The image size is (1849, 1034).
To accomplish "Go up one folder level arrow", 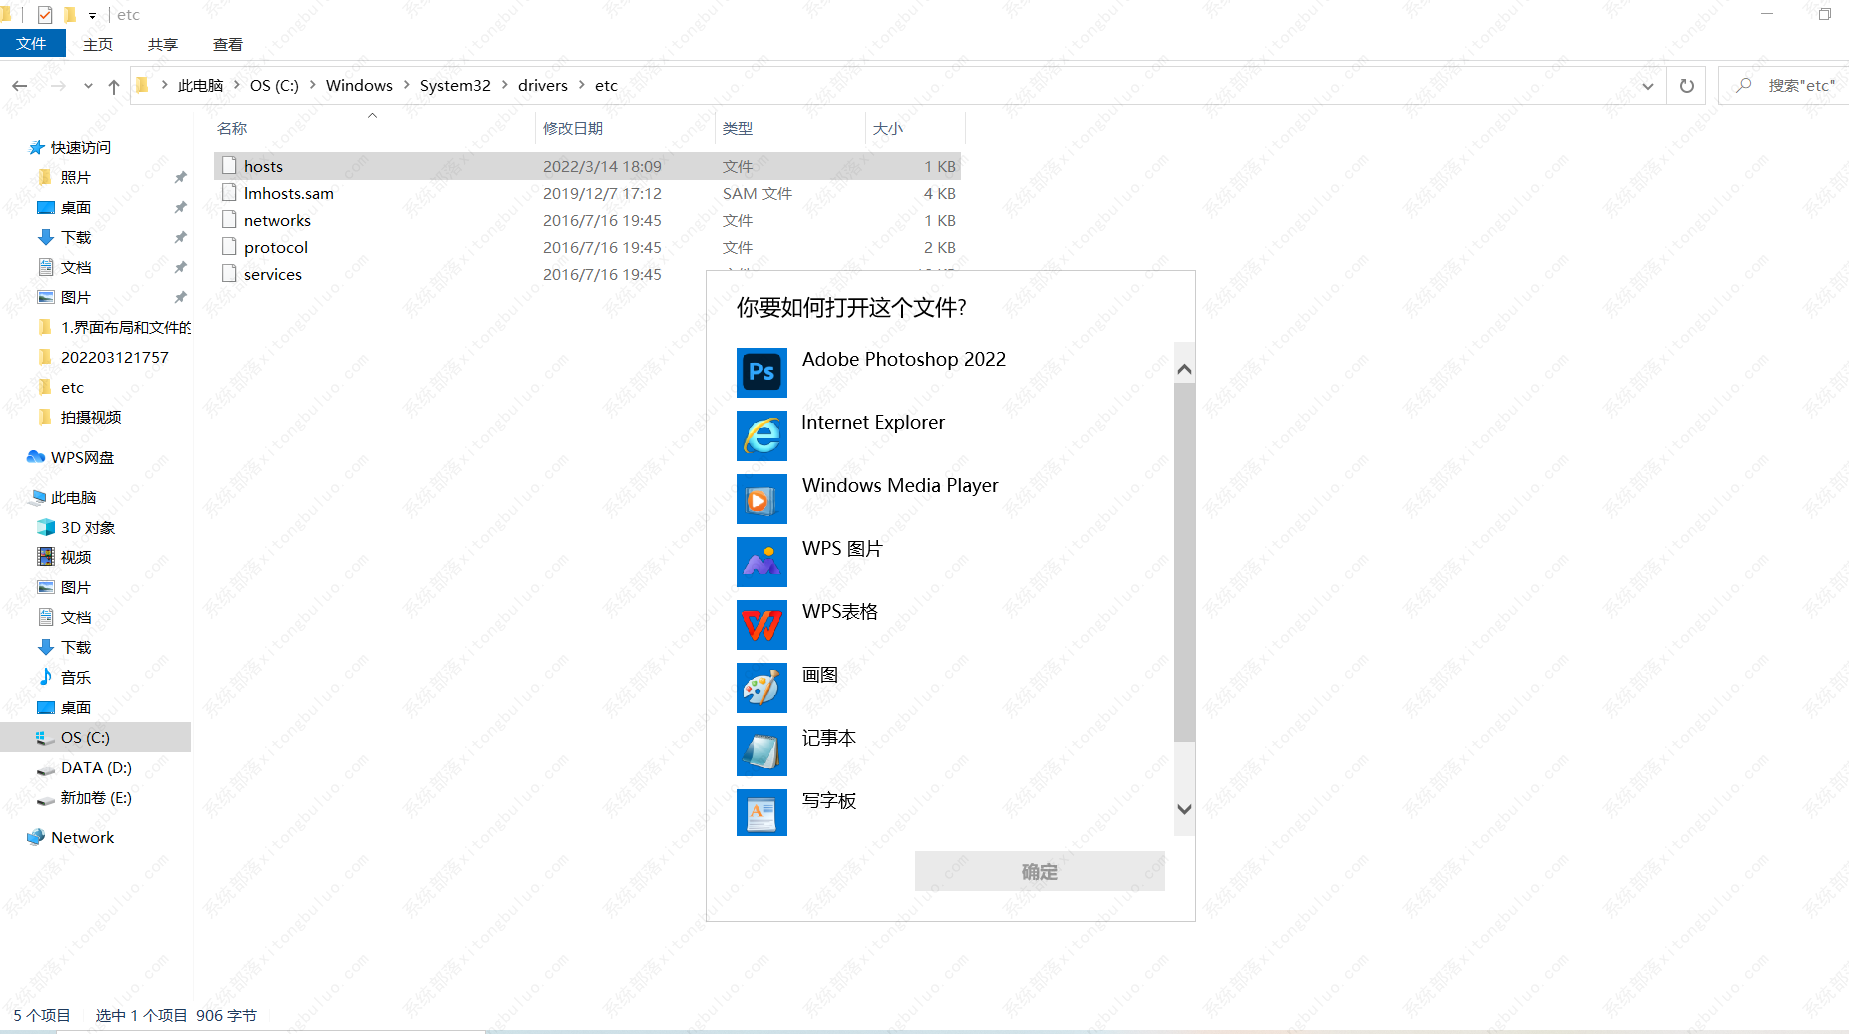I will pyautogui.click(x=114, y=86).
